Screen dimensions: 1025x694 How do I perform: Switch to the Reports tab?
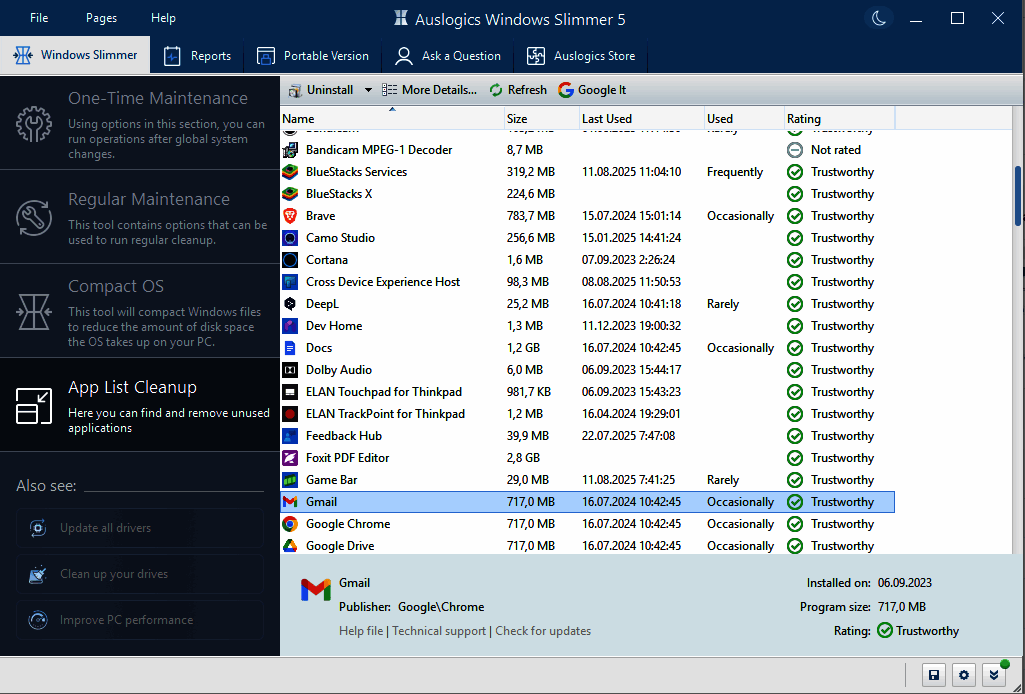pos(197,56)
